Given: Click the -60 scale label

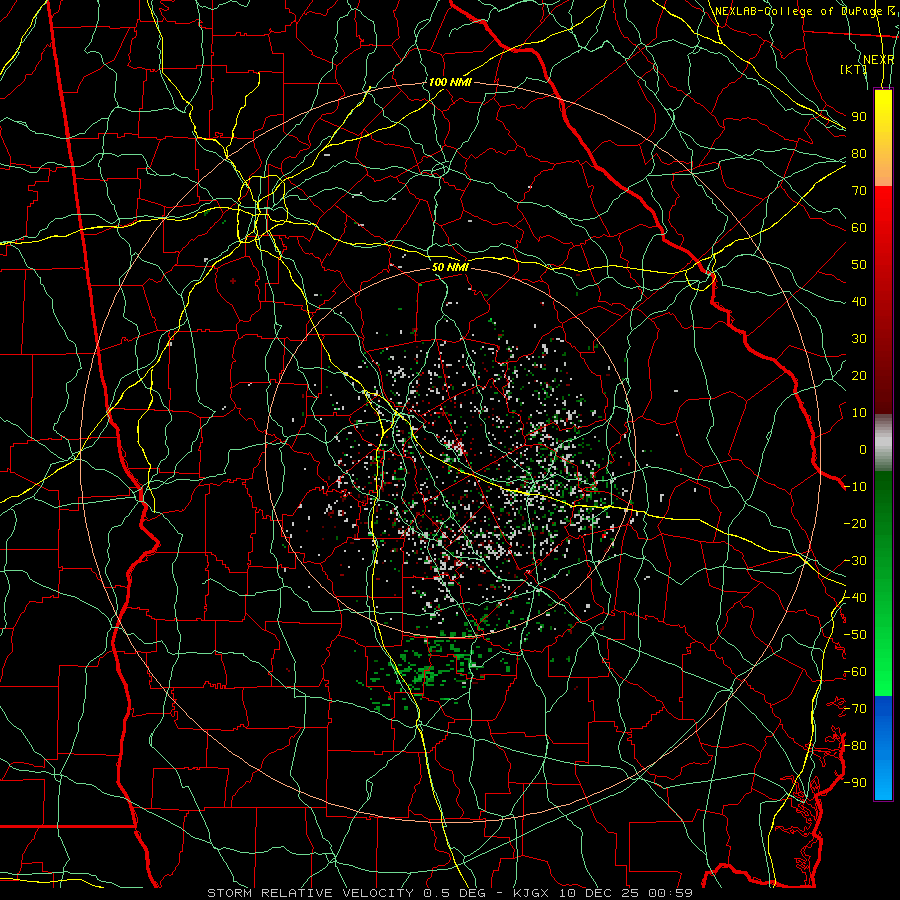Looking at the screenshot, I should pyautogui.click(x=855, y=672).
